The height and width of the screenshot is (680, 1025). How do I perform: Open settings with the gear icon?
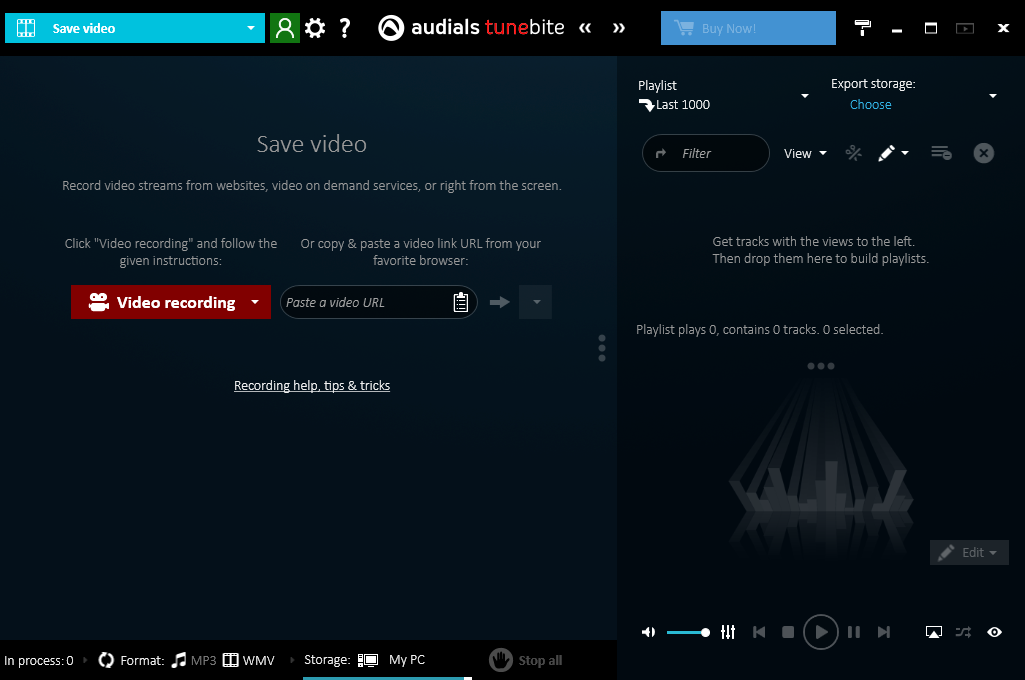click(315, 28)
